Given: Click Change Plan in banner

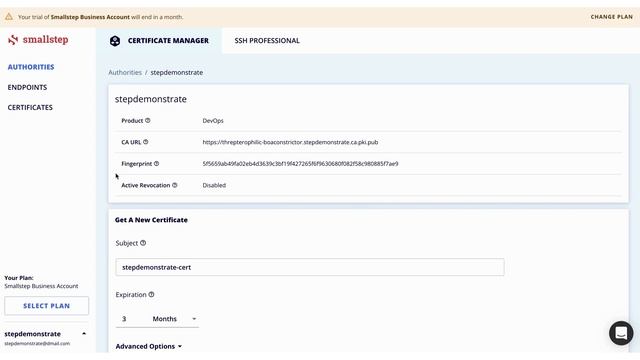Looking at the screenshot, I should pos(611,17).
